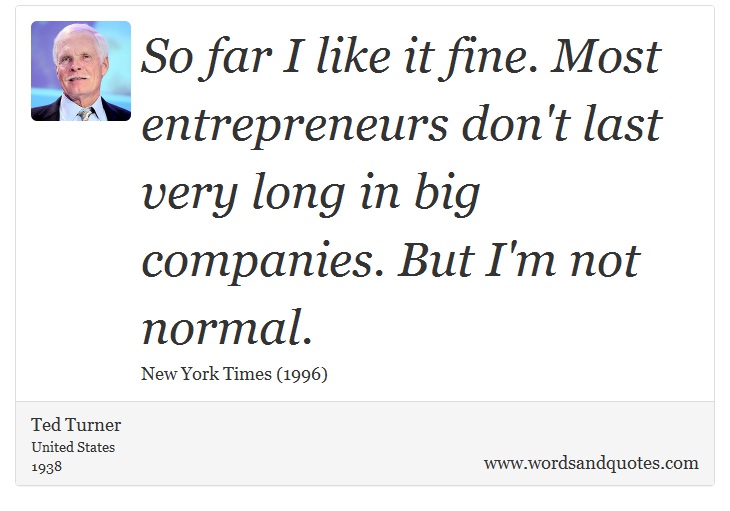This screenshot has width=730, height=511.
Task: Click the word 'States' under the author name
Action: pos(95,447)
